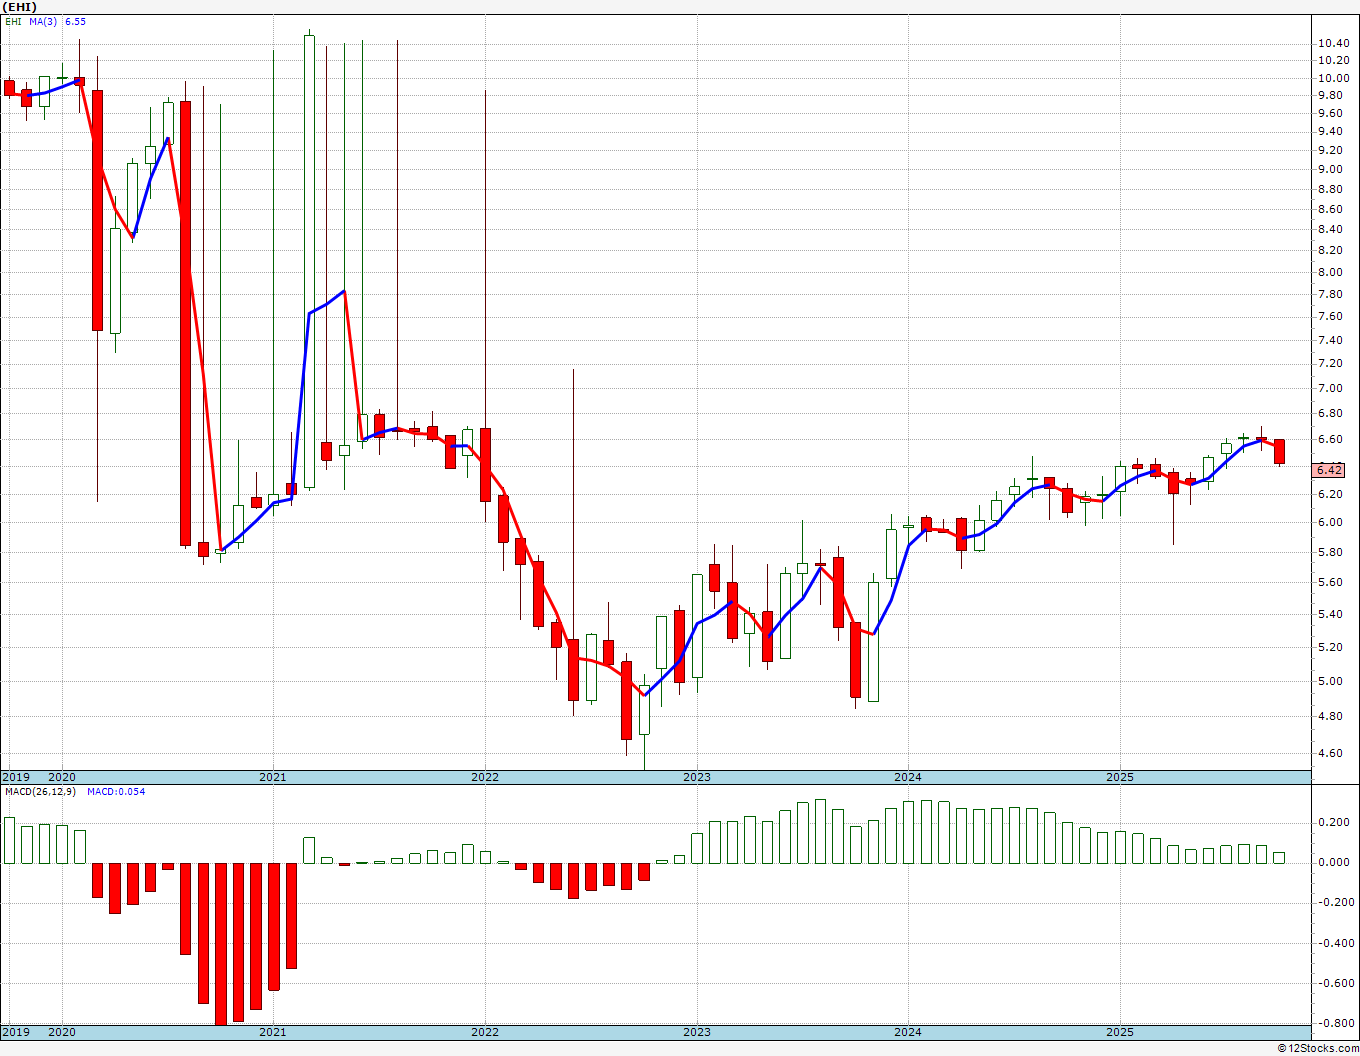Click 2025 on the MACD panel time axis
Screen dimensions: 1360x1056
click(1120, 1032)
